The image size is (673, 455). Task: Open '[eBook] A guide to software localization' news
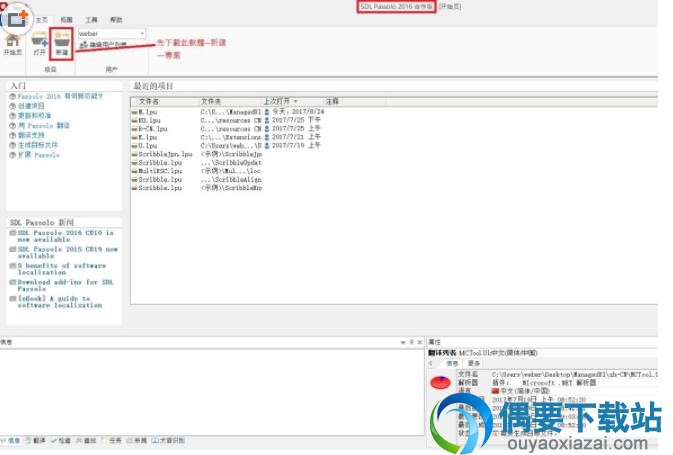[x=60, y=302]
